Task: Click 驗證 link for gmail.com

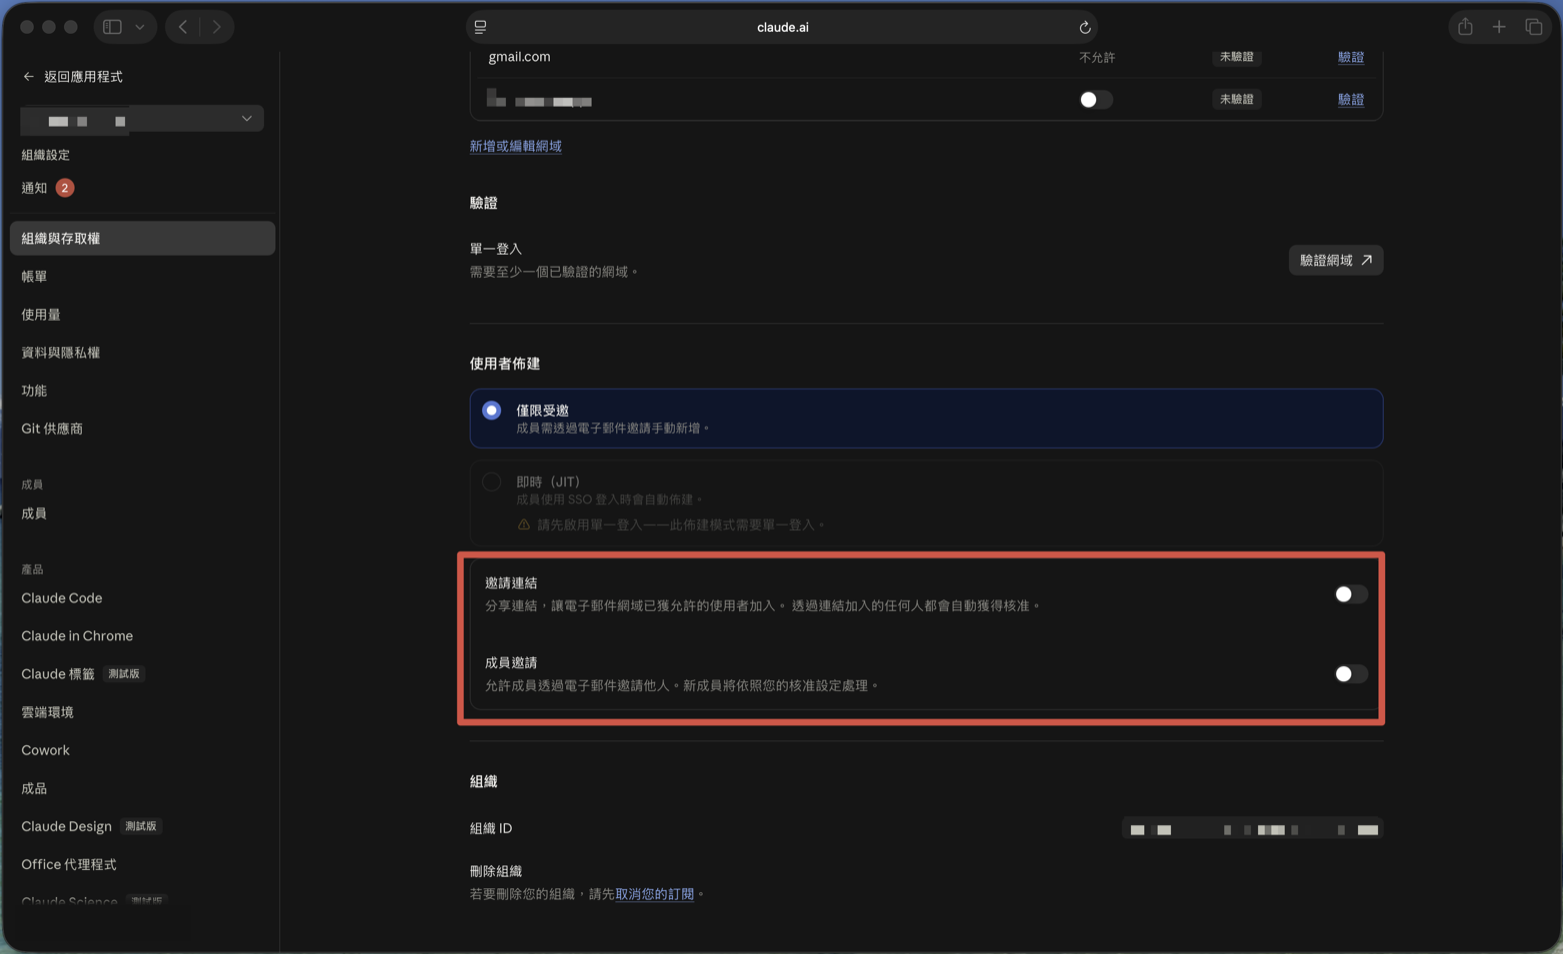Action: (1351, 57)
